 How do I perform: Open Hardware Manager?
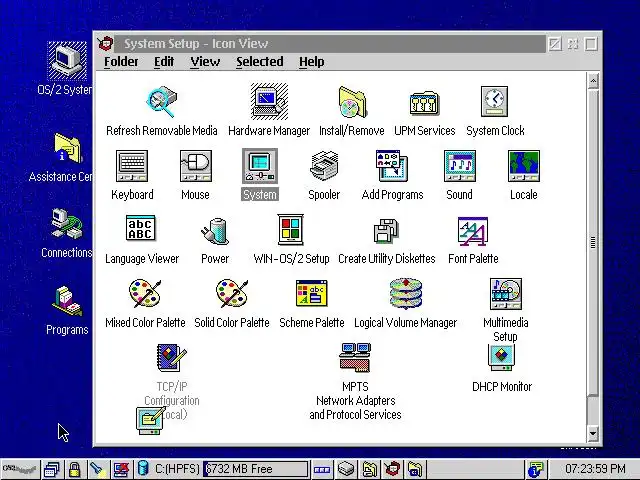pyautogui.click(x=269, y=101)
